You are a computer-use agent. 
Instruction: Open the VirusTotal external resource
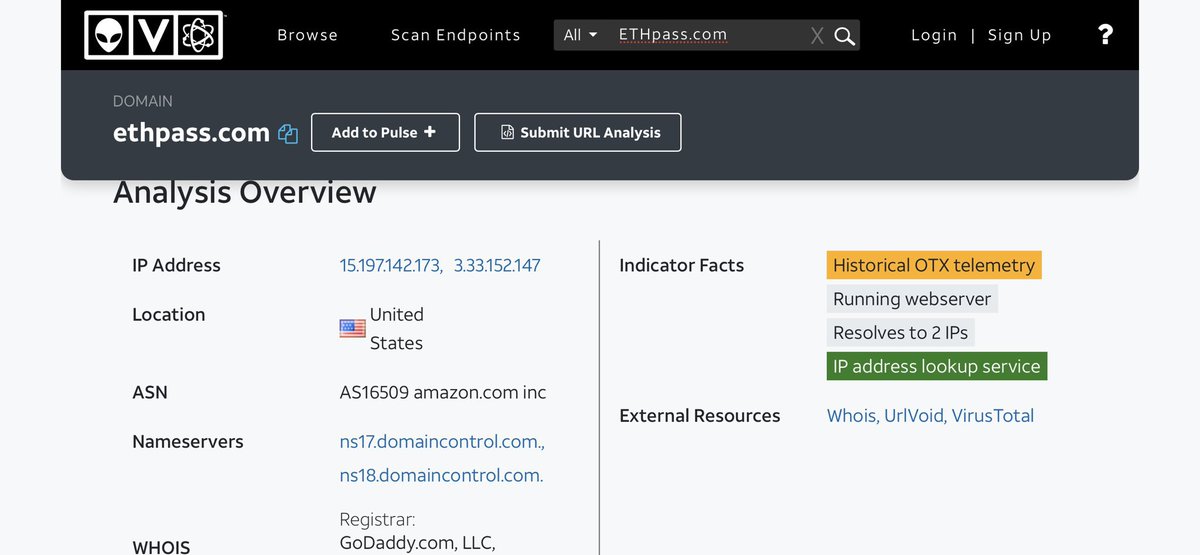click(x=992, y=415)
